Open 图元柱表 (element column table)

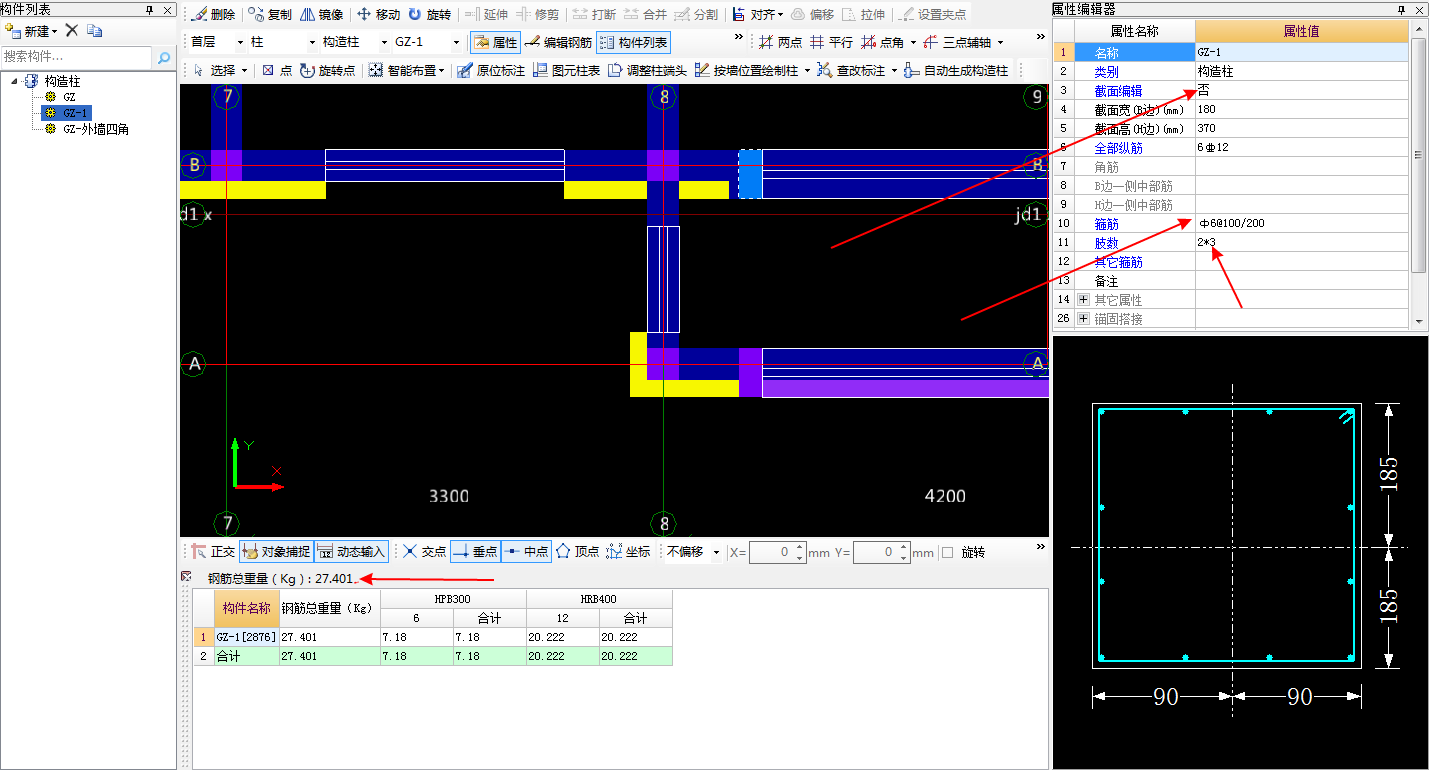566,71
